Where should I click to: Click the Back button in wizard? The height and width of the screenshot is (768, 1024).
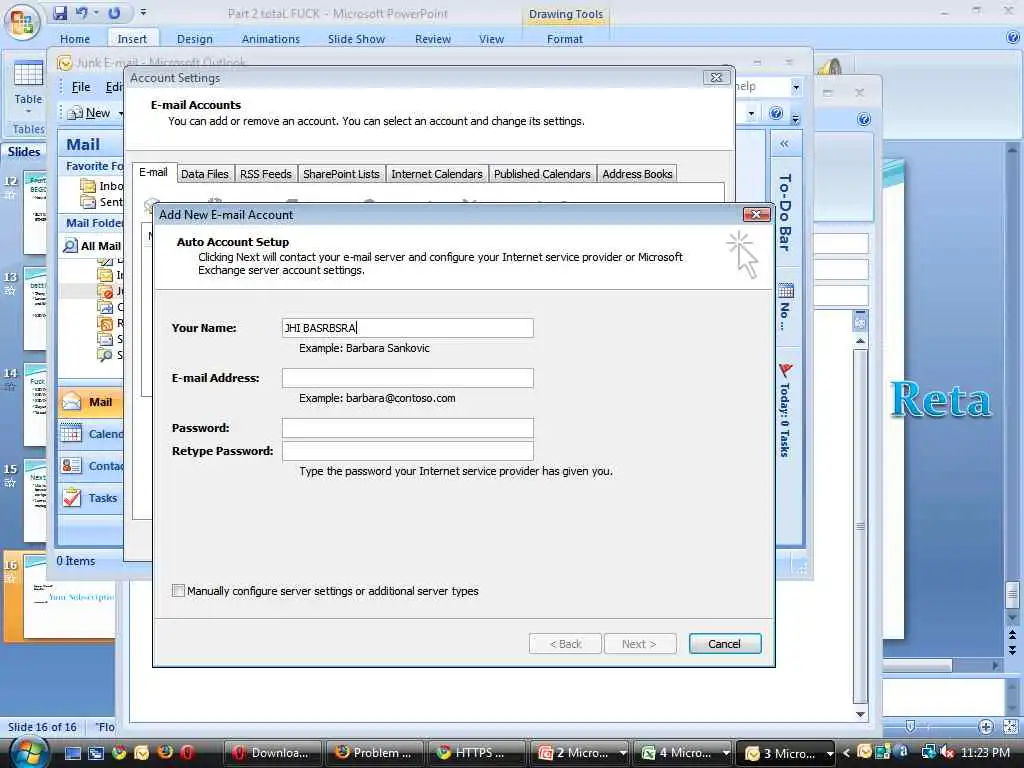click(x=565, y=644)
